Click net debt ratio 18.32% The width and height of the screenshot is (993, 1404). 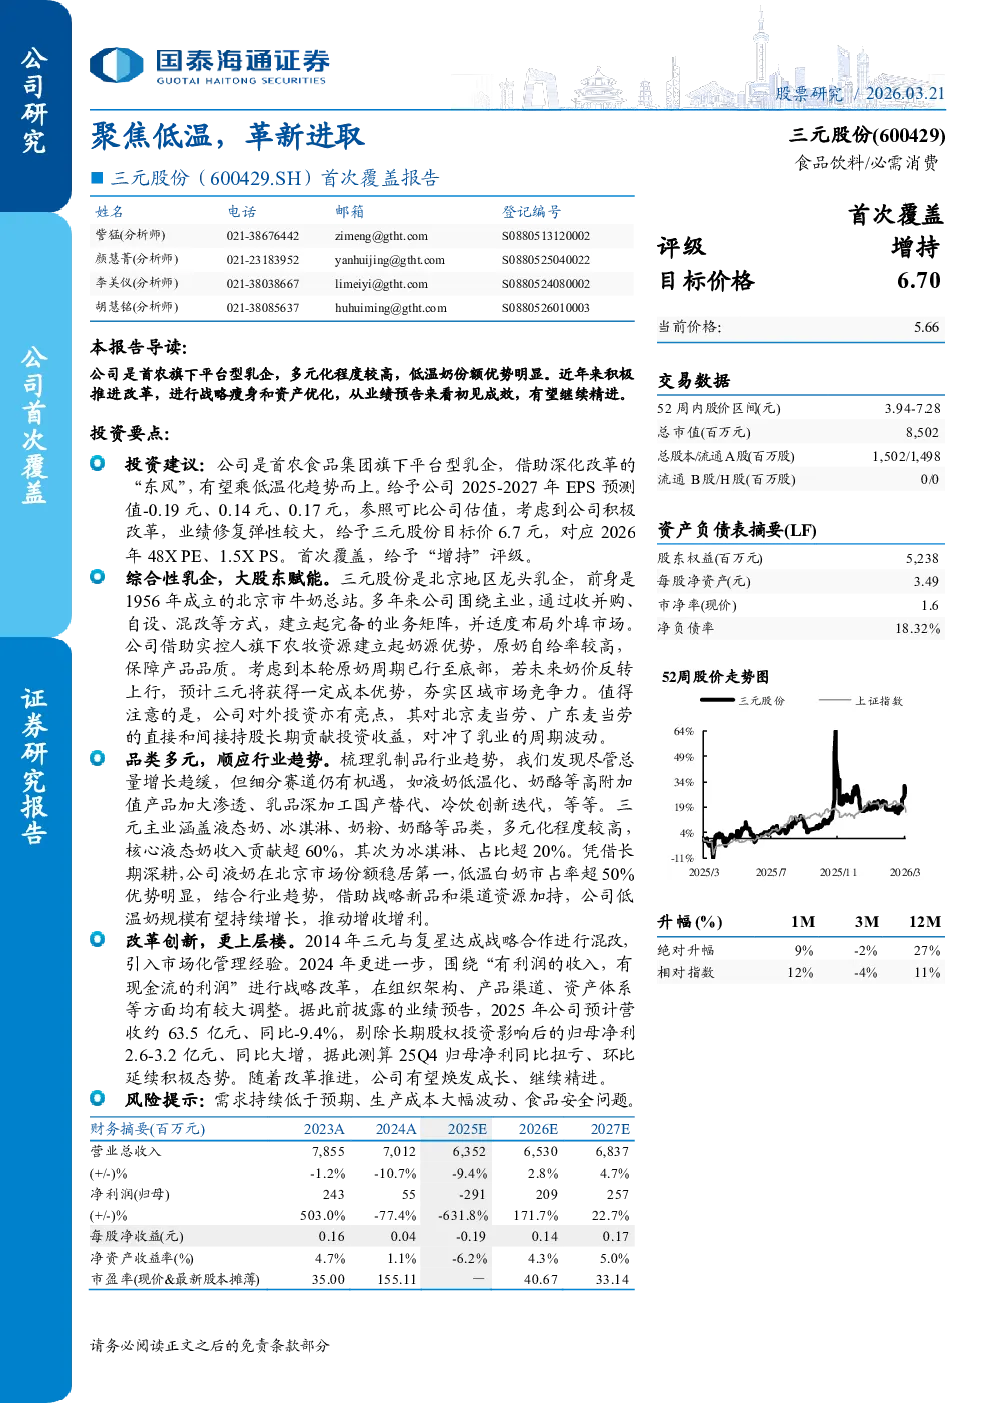point(917,628)
